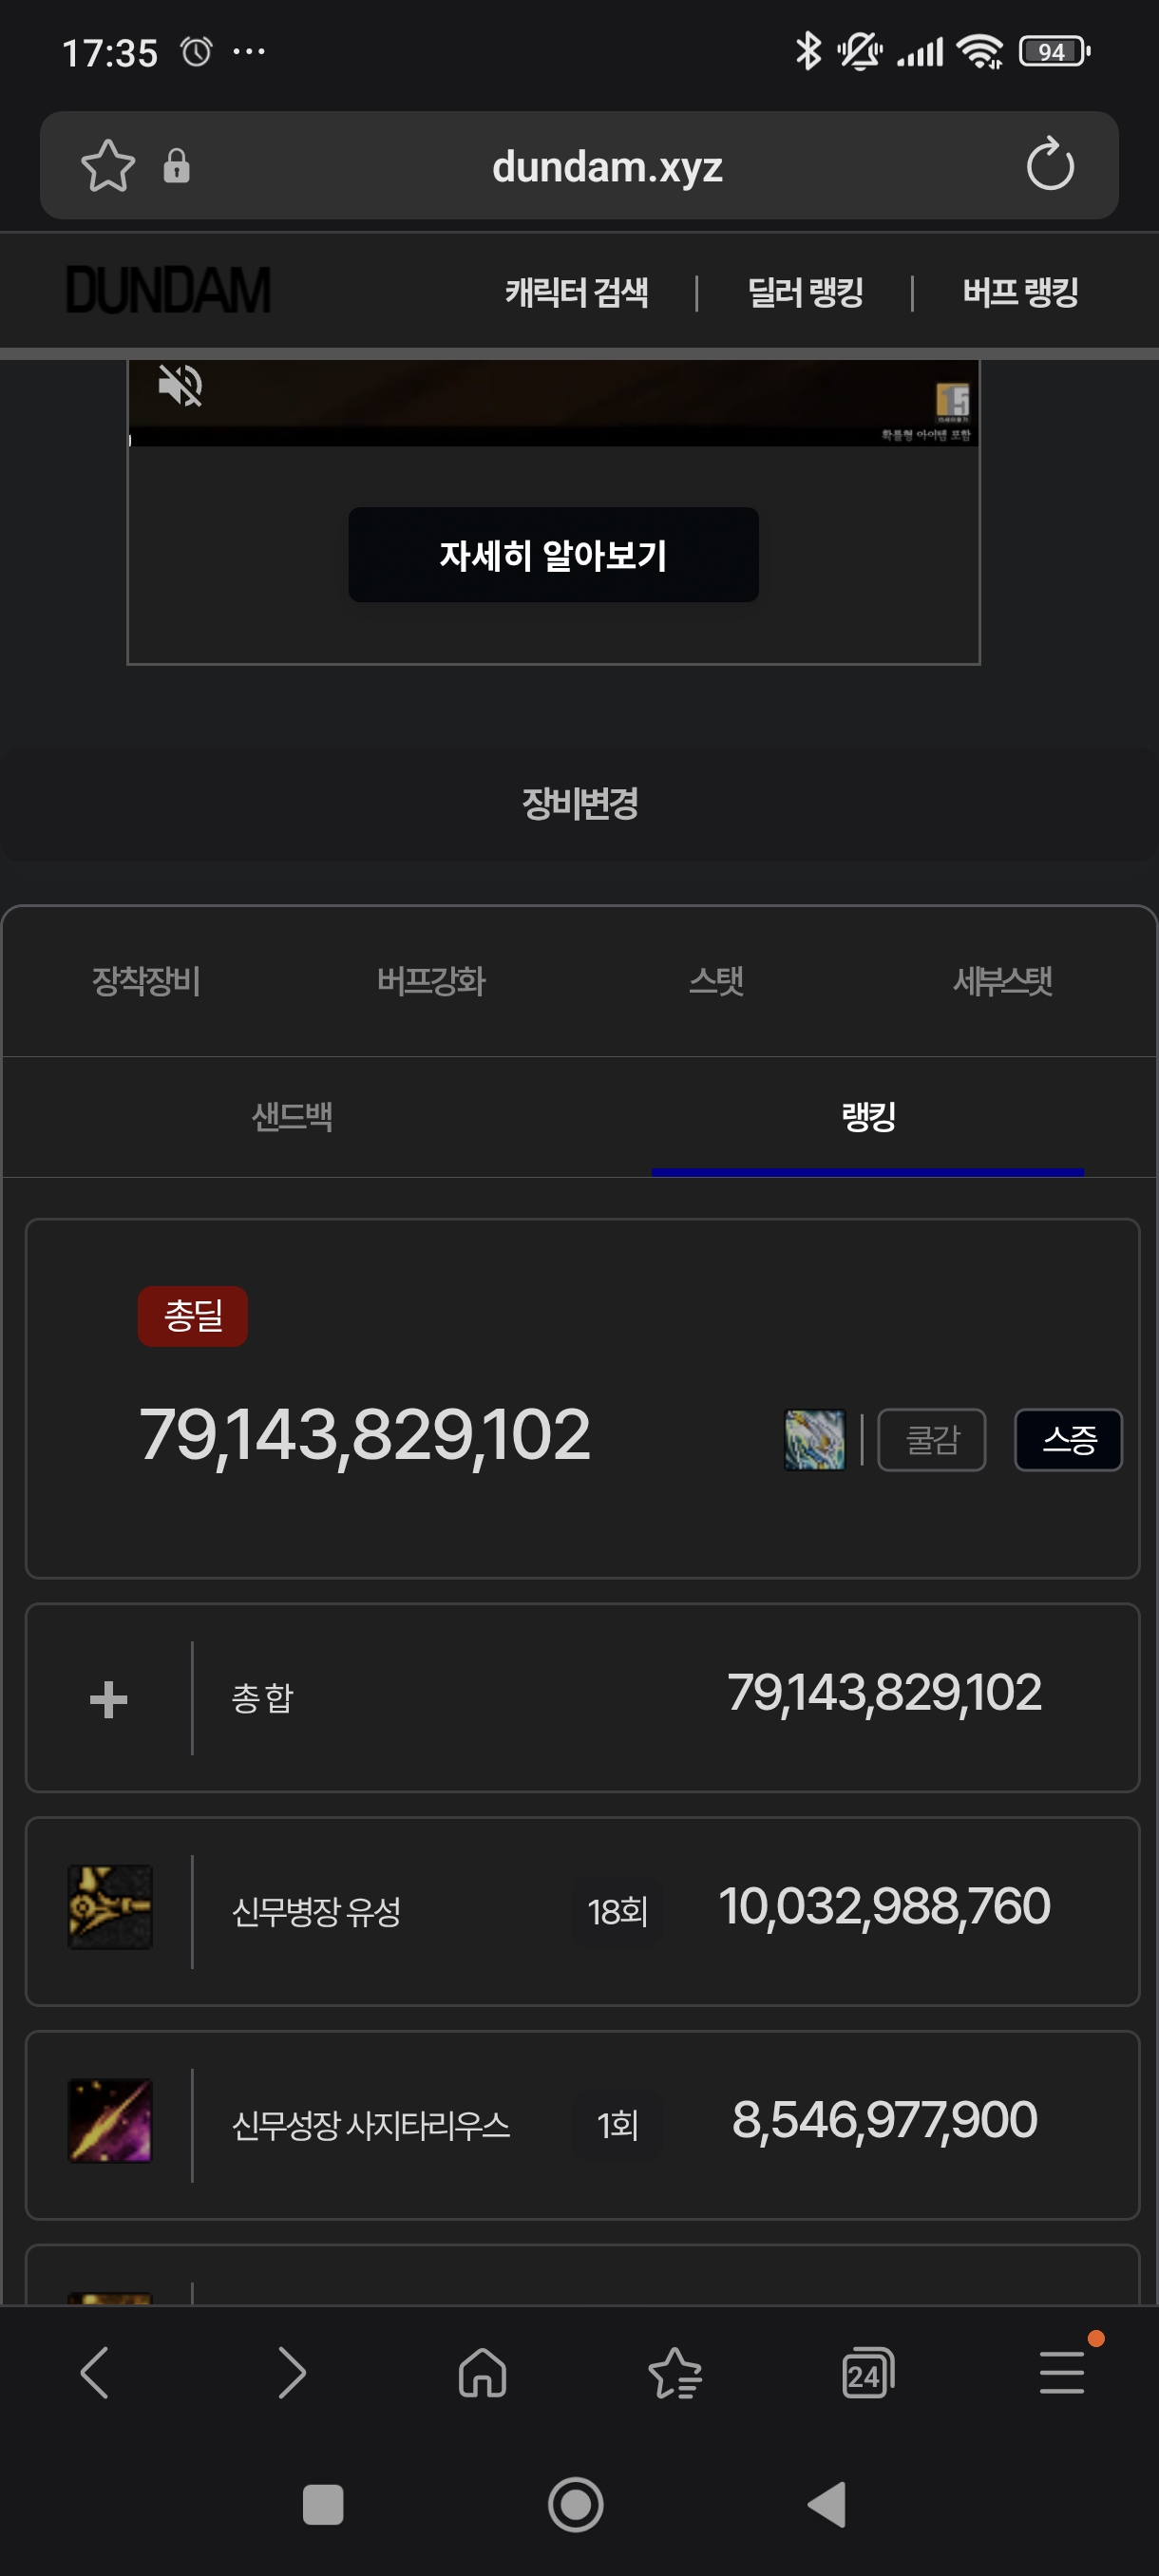Tap the Android home circle button

coord(576,2505)
